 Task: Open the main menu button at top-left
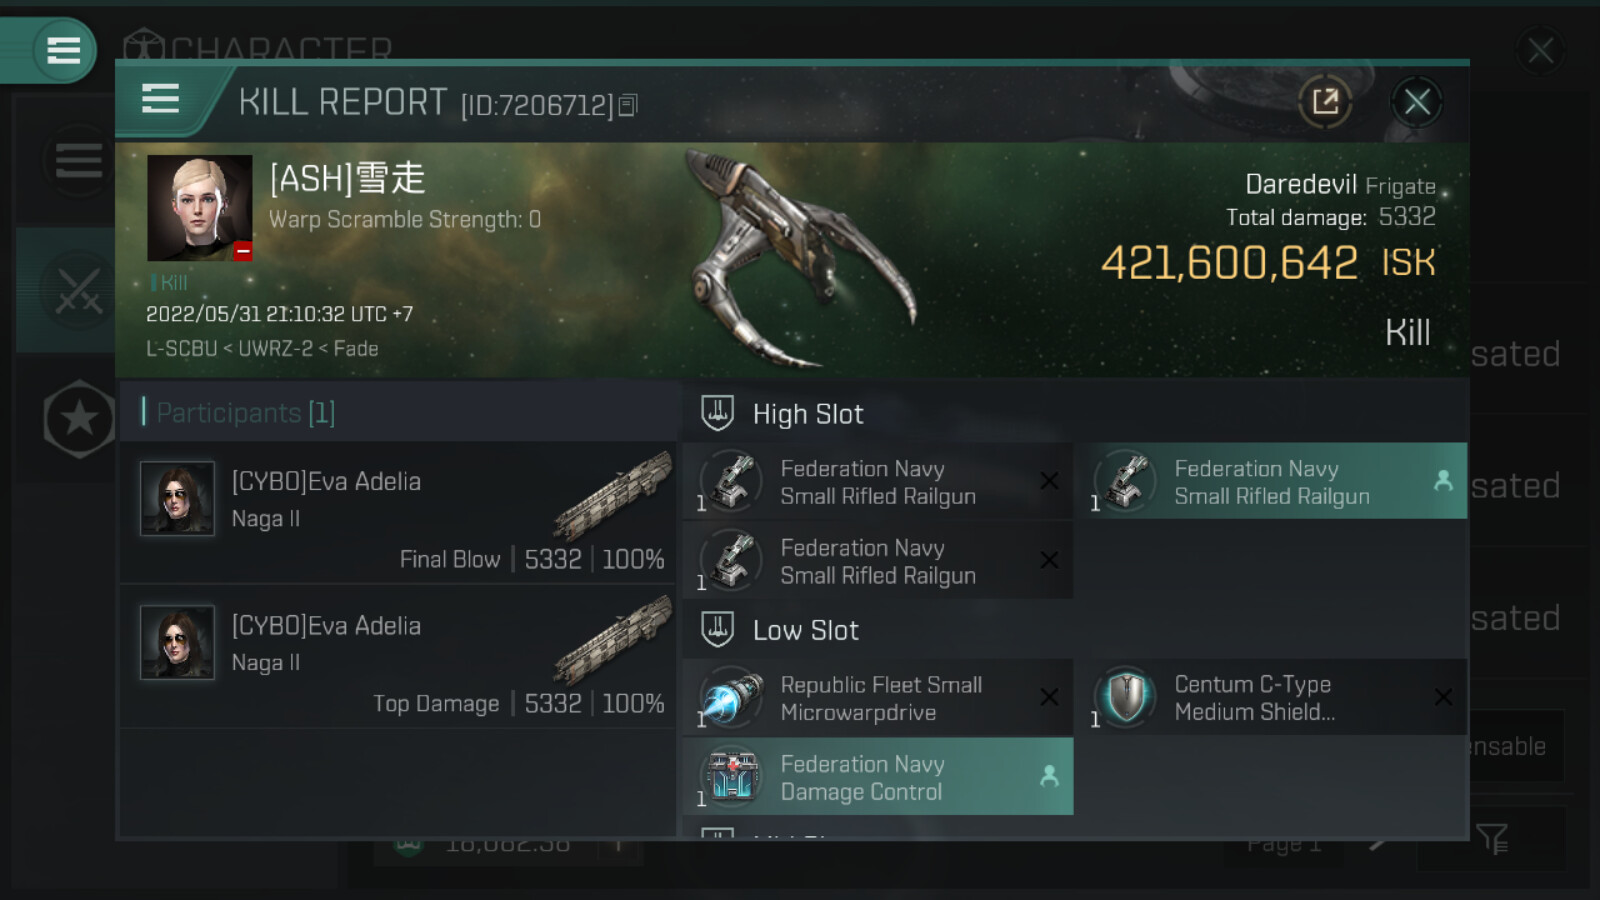[63, 50]
